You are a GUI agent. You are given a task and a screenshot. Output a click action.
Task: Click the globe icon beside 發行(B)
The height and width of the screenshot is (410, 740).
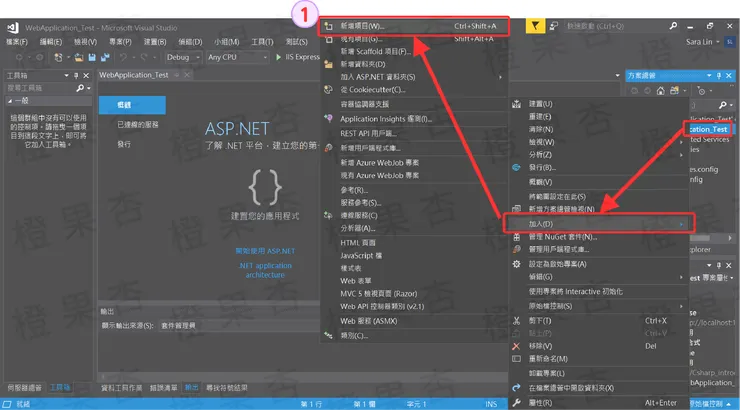(x=516, y=167)
